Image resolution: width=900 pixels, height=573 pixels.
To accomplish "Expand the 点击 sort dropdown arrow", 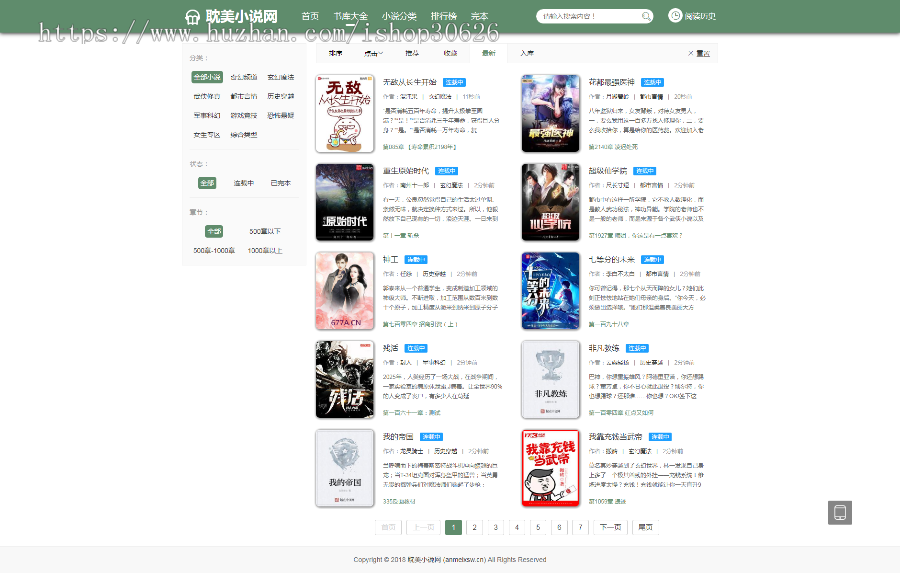I will point(381,53).
